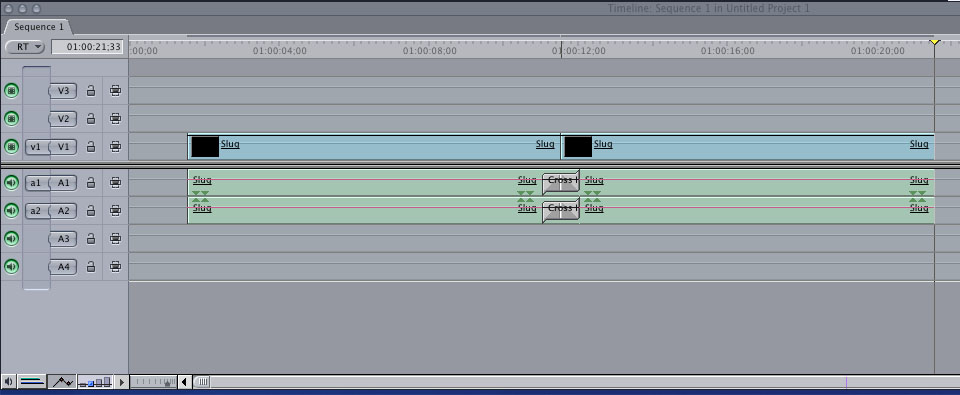The image size is (960, 395).
Task: Select the track height control
Action: point(95,382)
